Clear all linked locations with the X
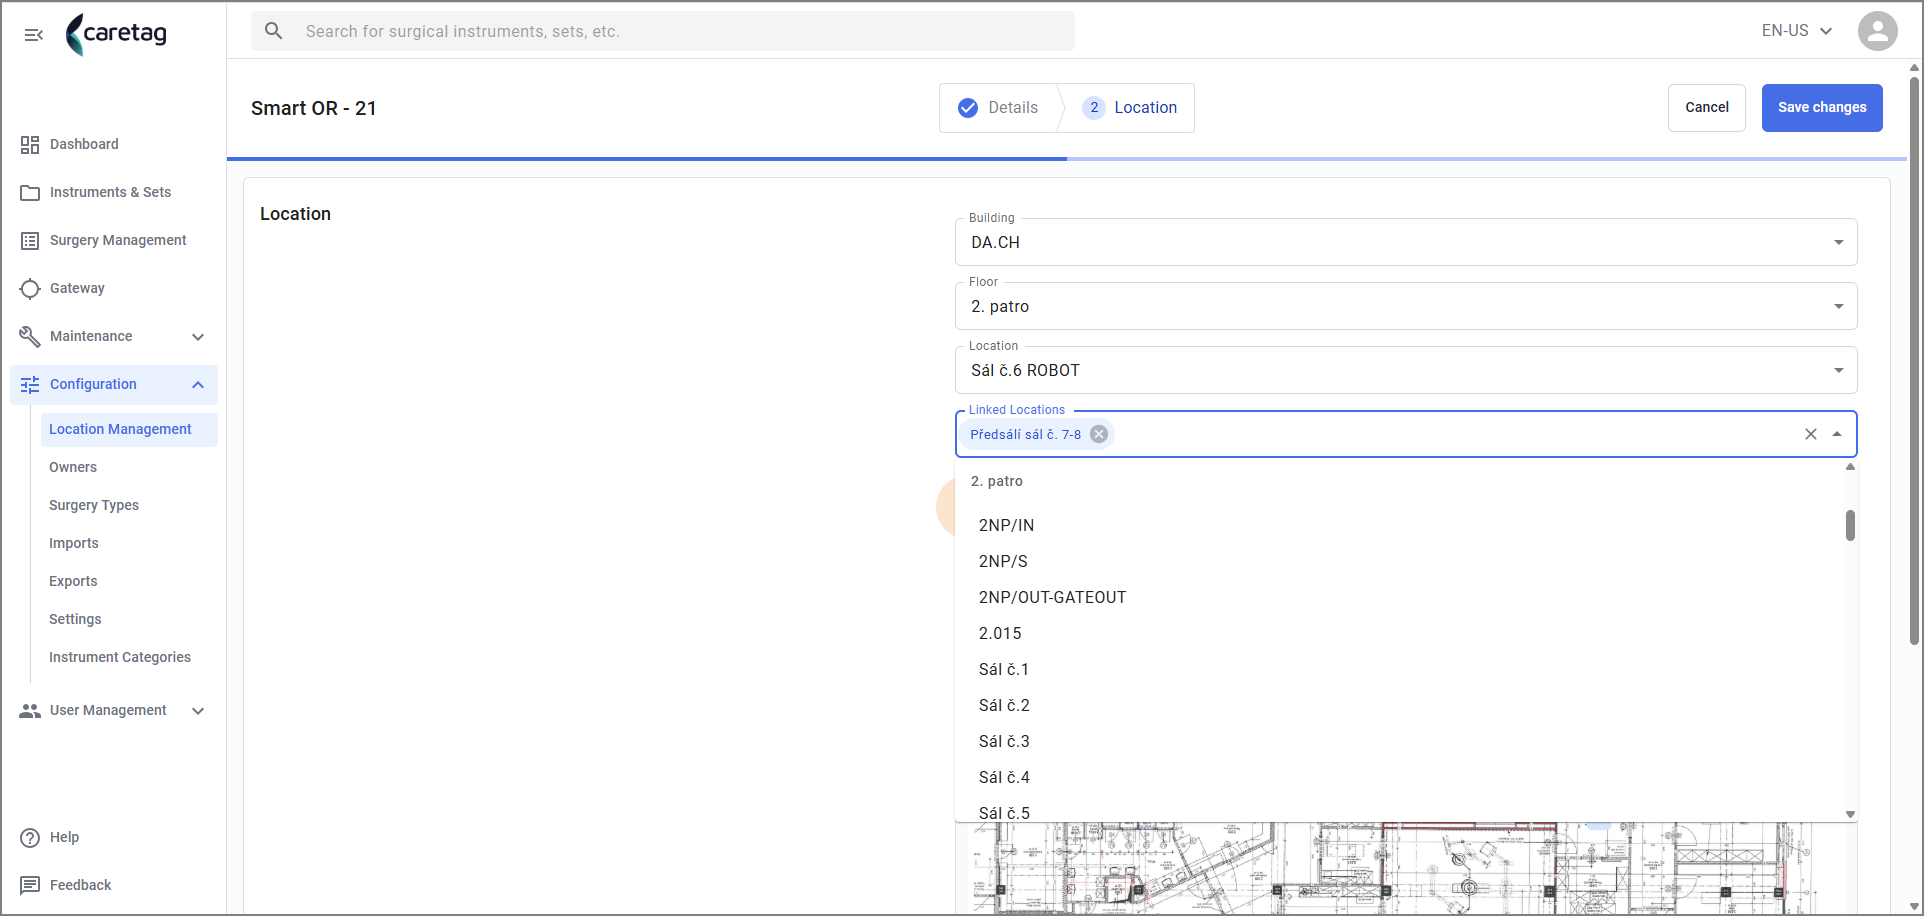1924x916 pixels. tap(1810, 434)
